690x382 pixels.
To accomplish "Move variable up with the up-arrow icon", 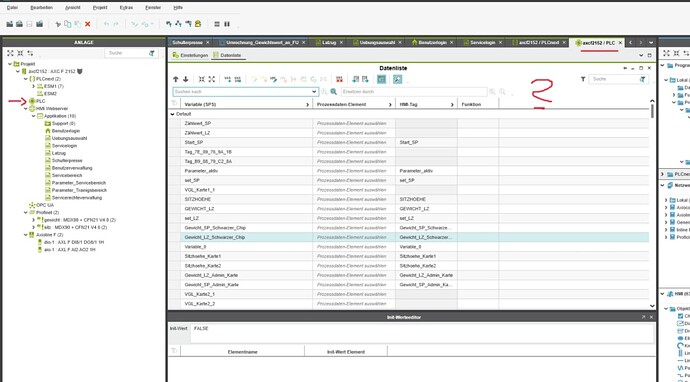I will pos(176,79).
